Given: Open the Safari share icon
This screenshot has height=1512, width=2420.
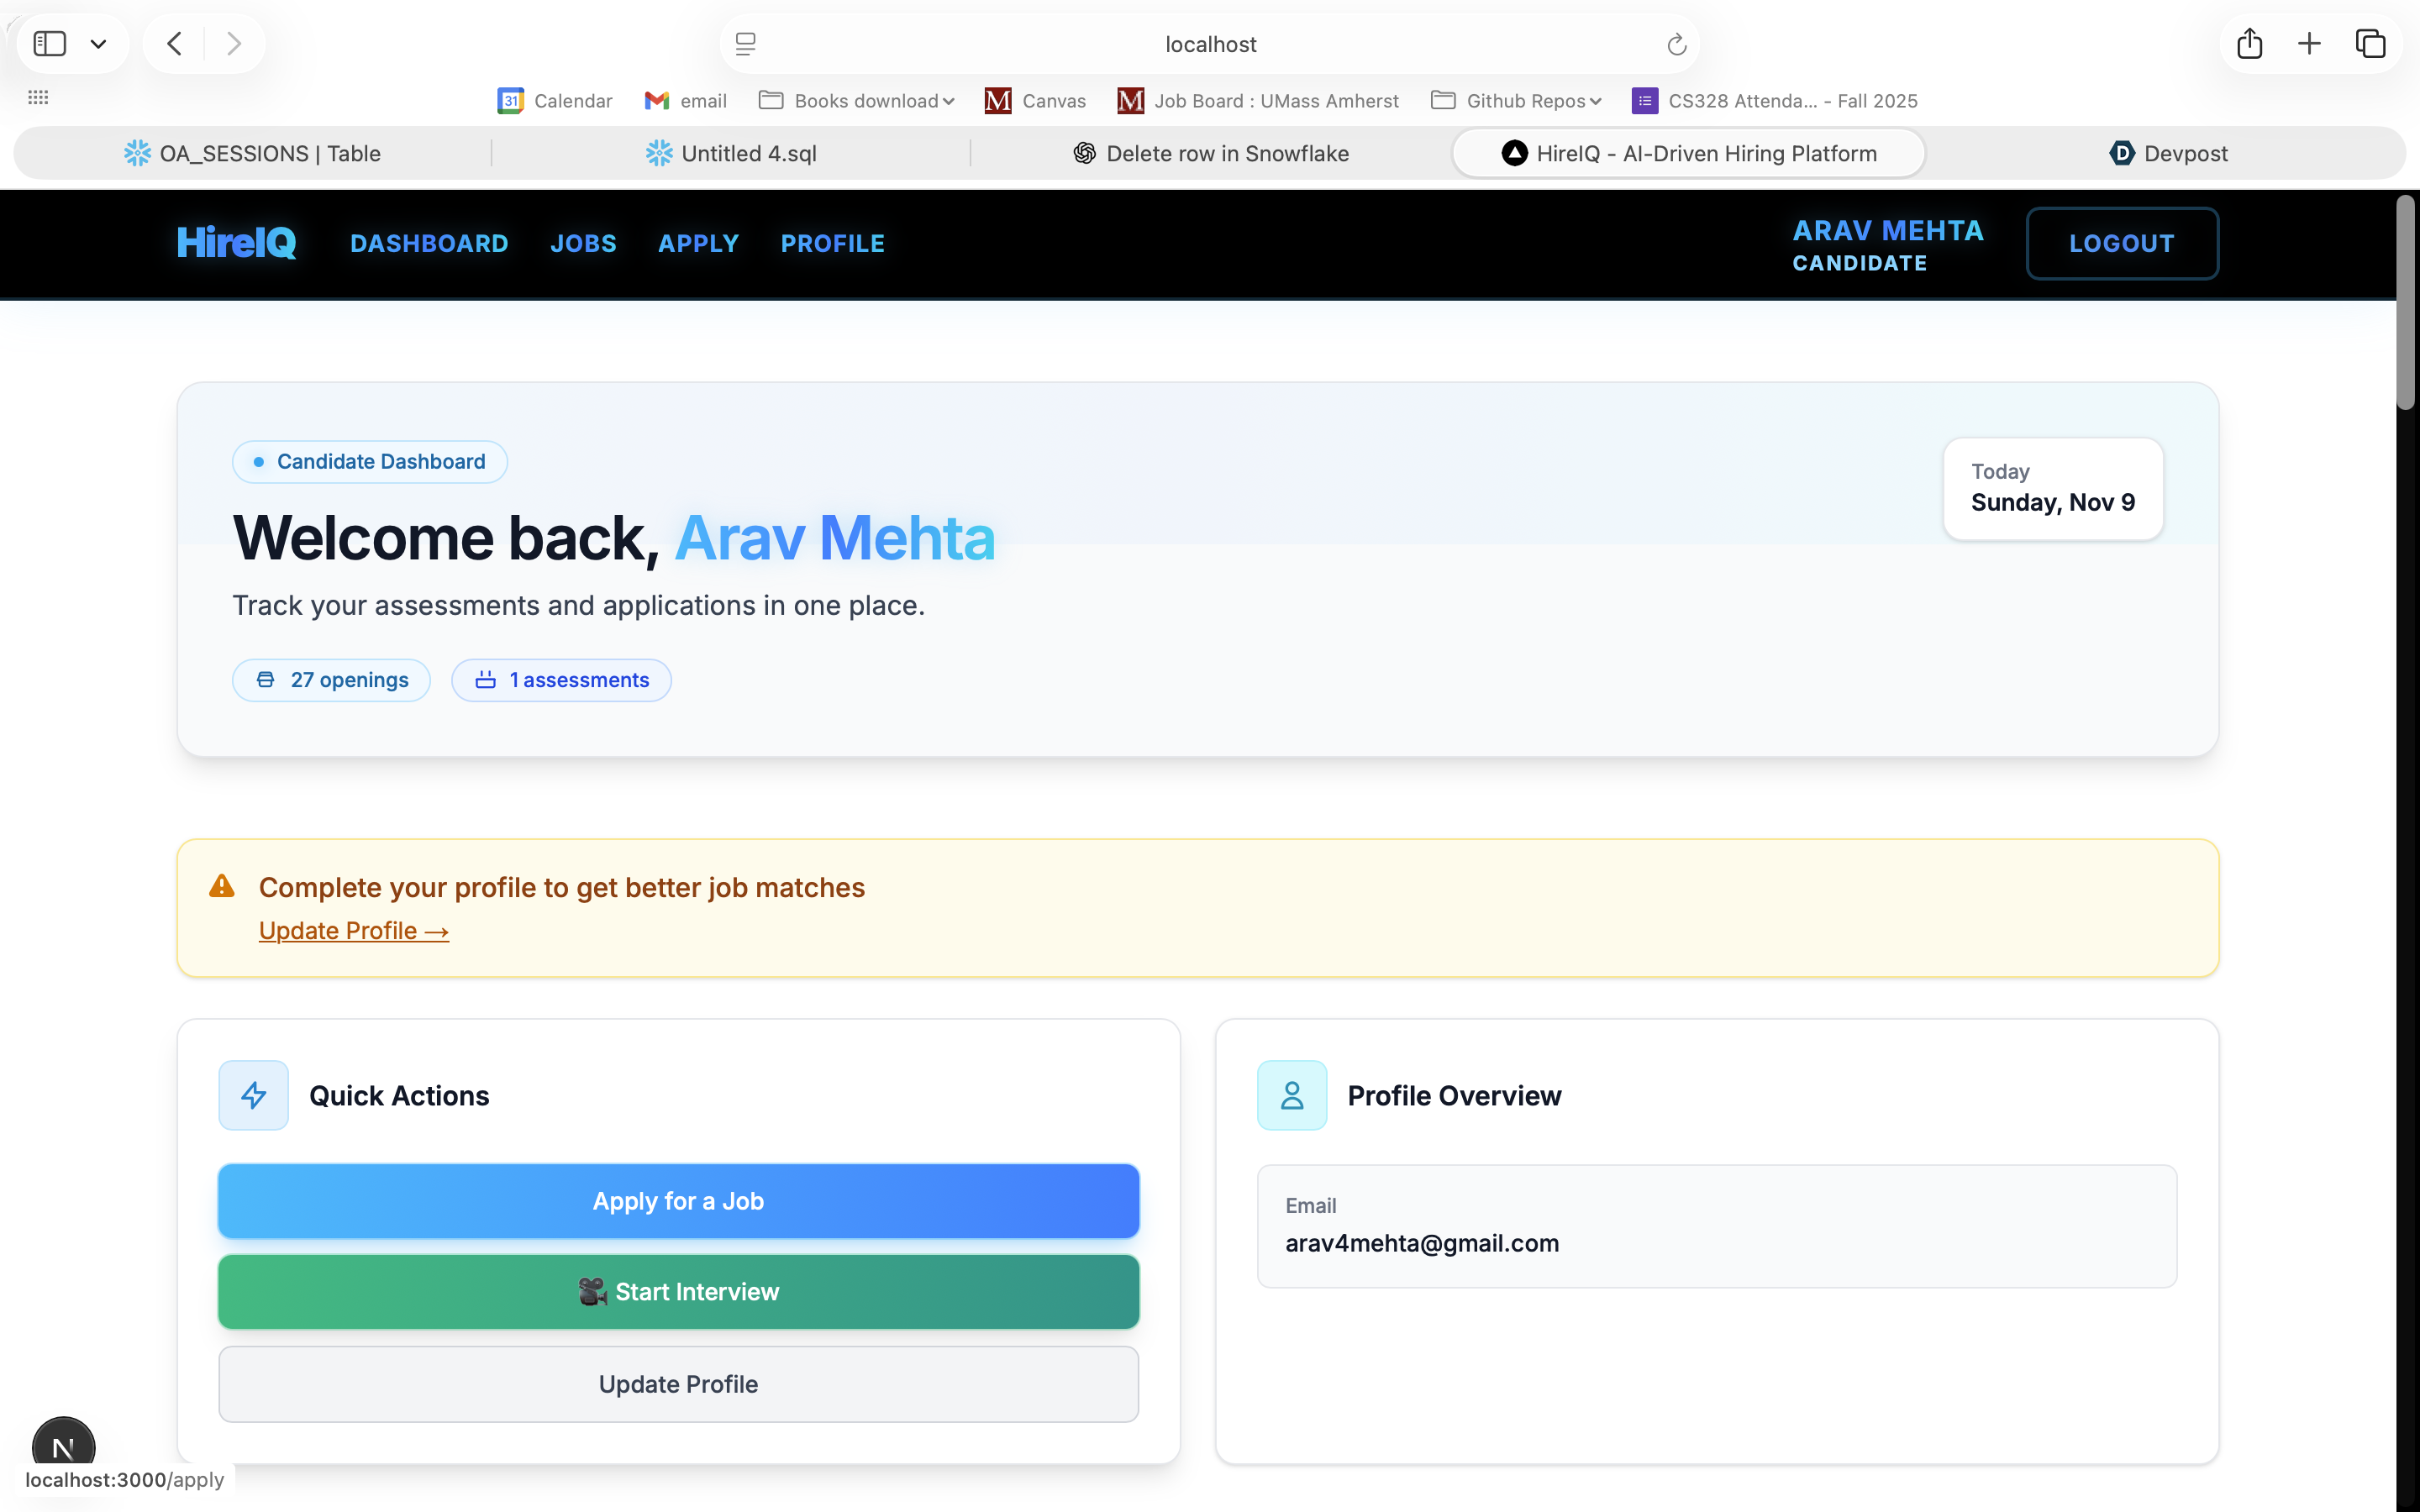Looking at the screenshot, I should [x=2249, y=44].
